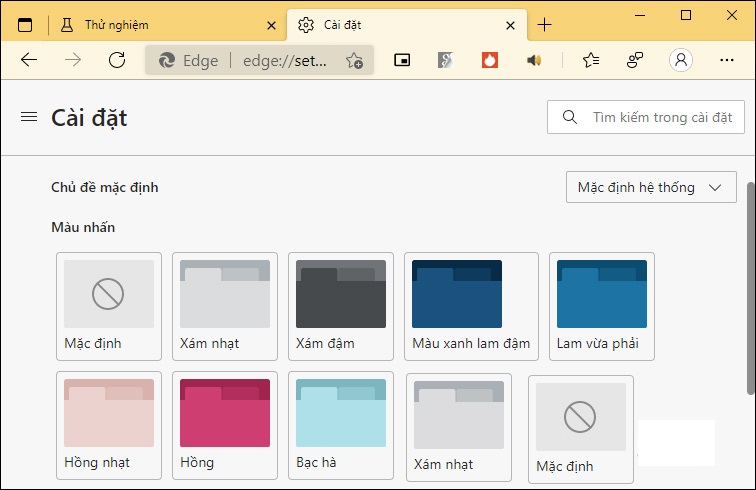Click the red flame extension icon
756x490 pixels.
pyautogui.click(x=490, y=60)
